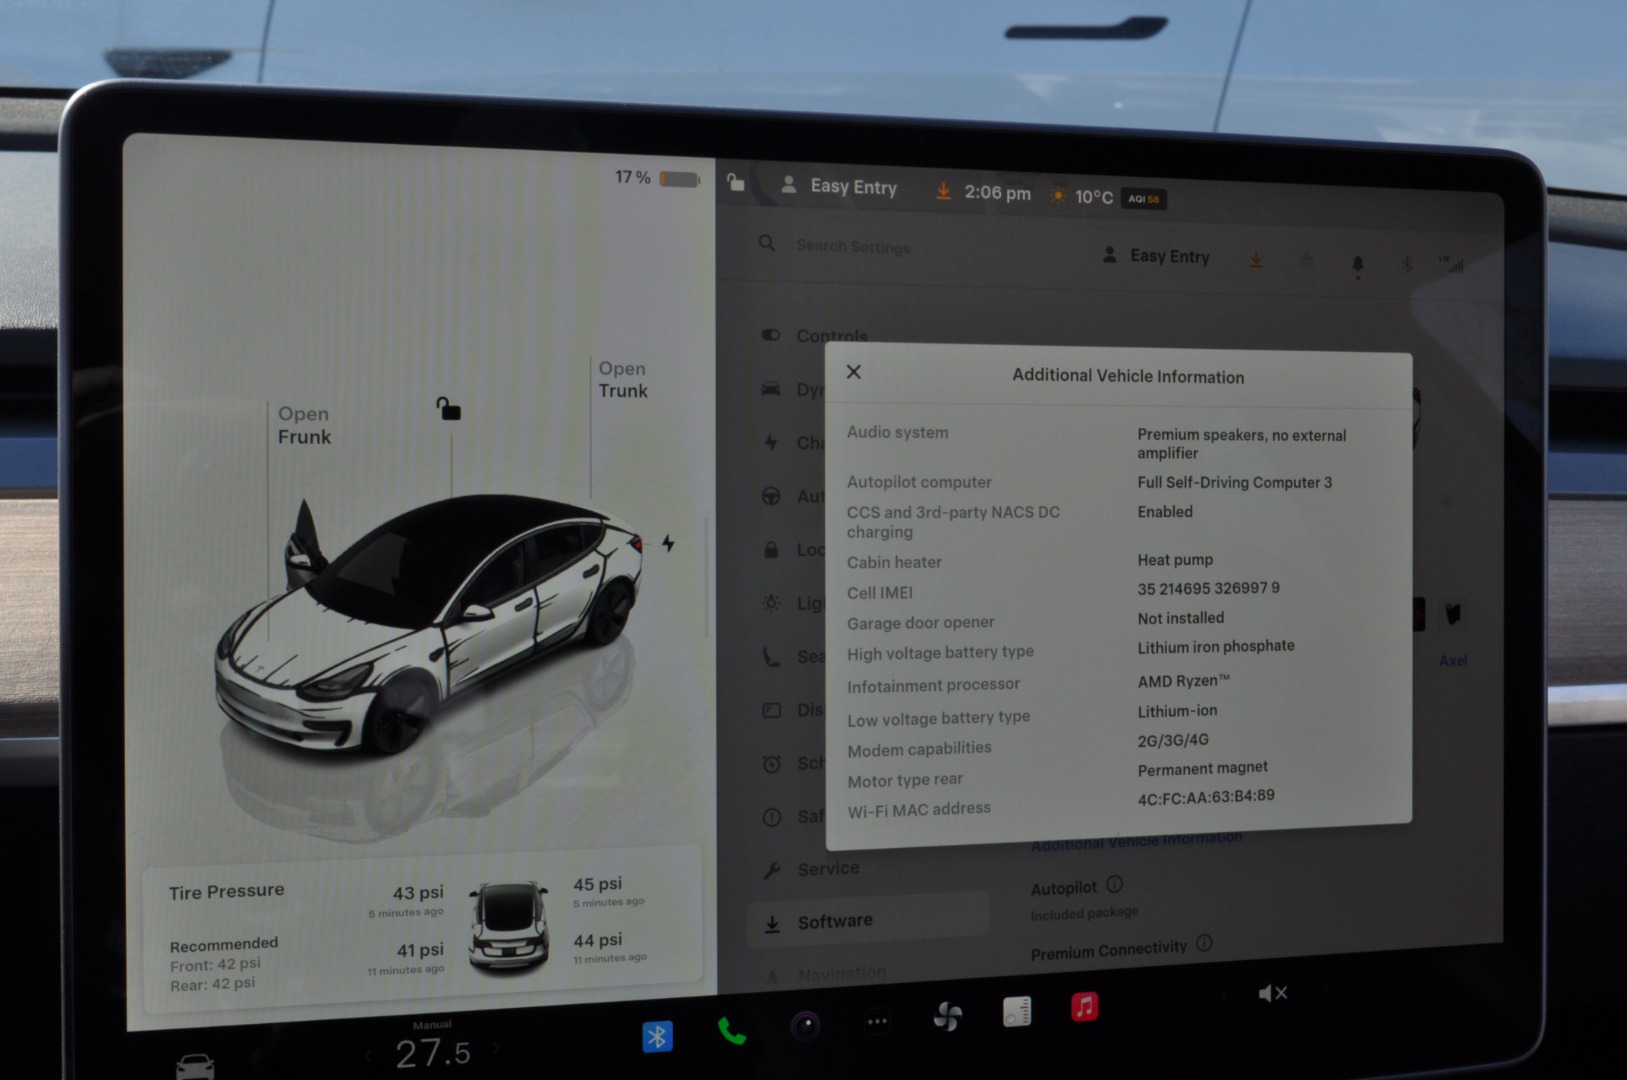
Task: Toggle the door lock icon above the car
Action: tap(448, 408)
